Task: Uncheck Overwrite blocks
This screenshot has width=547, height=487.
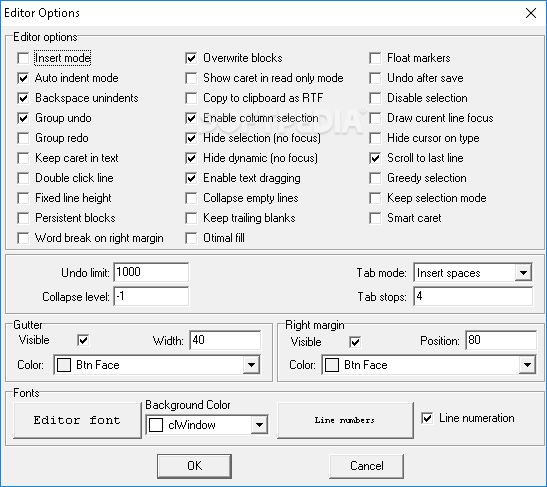Action: (x=191, y=58)
